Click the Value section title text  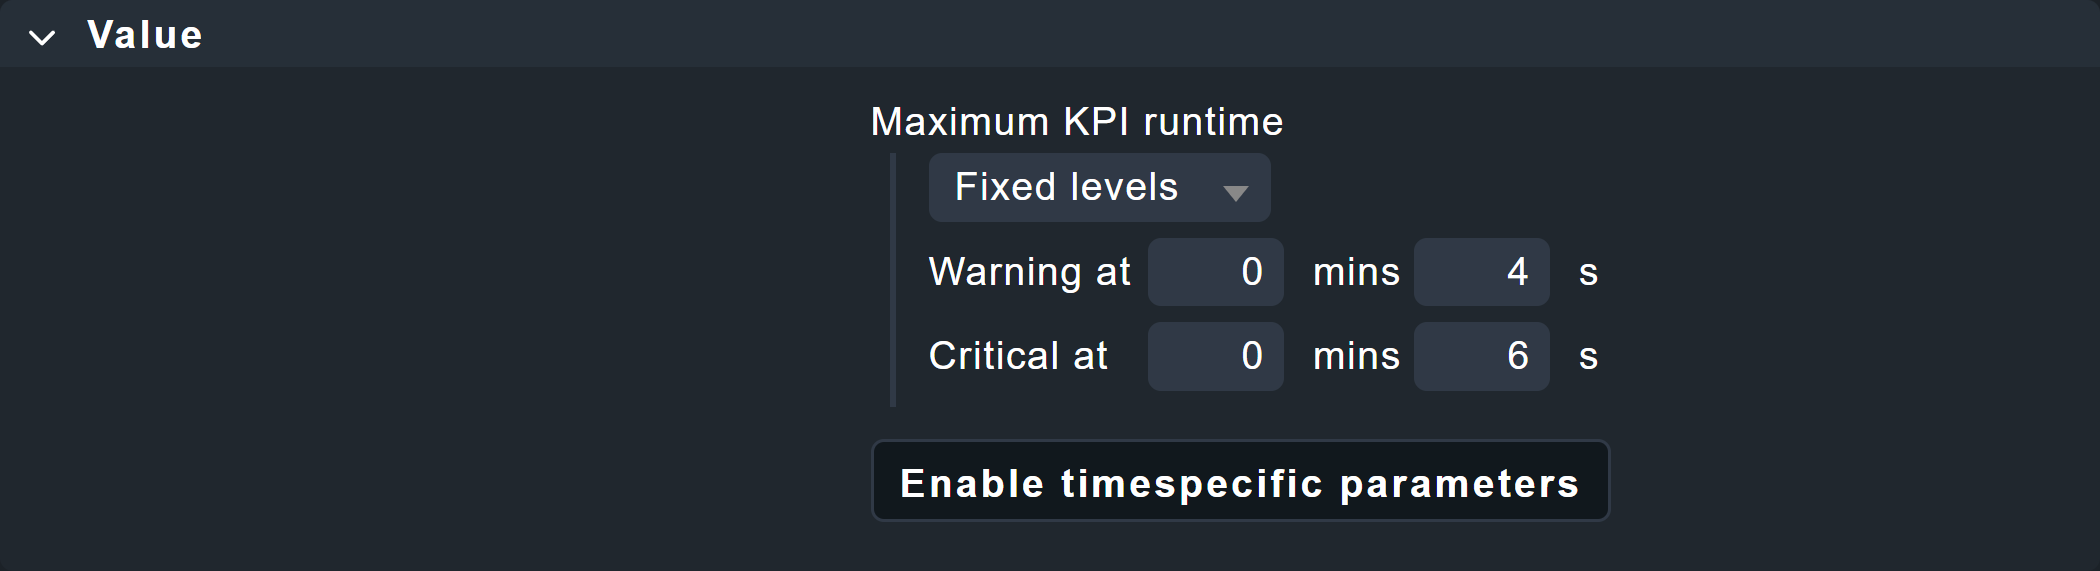[x=145, y=35]
